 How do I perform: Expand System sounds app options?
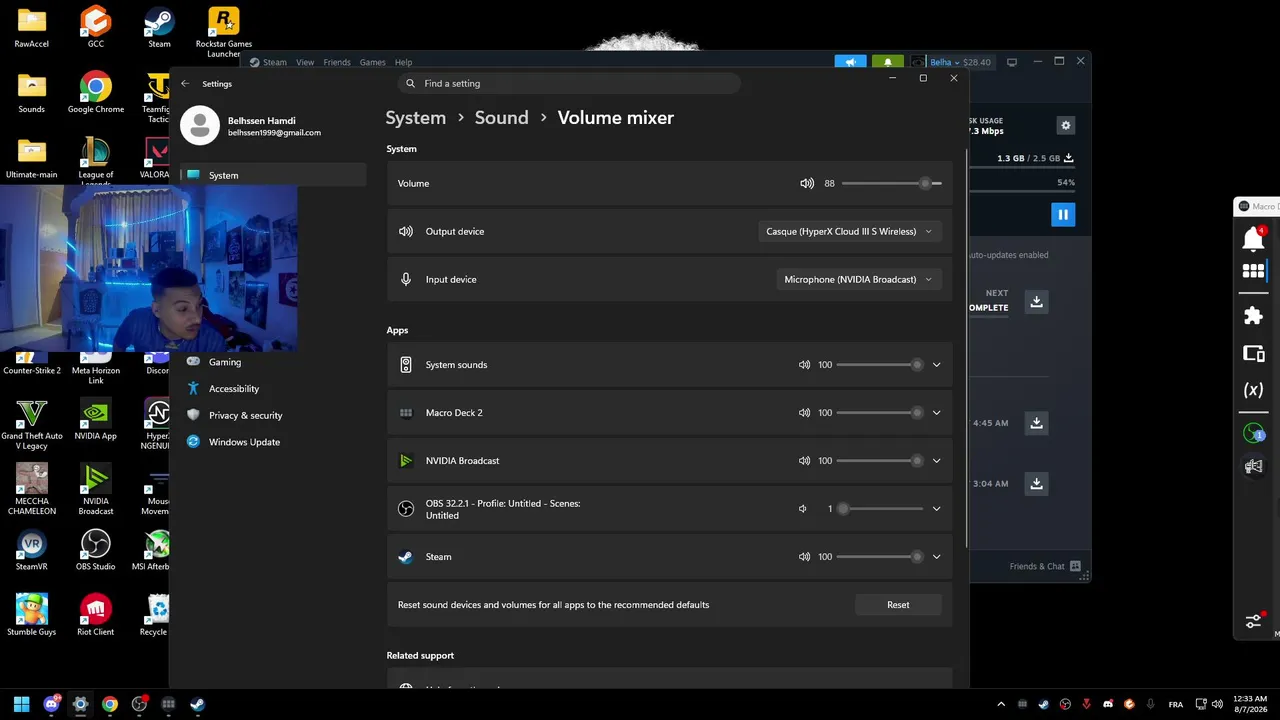(936, 365)
